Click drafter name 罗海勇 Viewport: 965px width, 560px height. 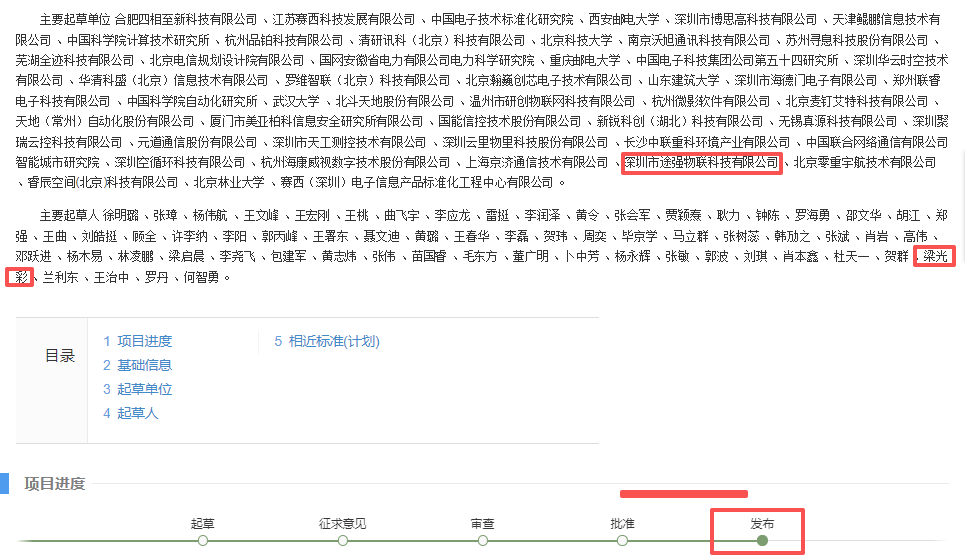[x=812, y=215]
